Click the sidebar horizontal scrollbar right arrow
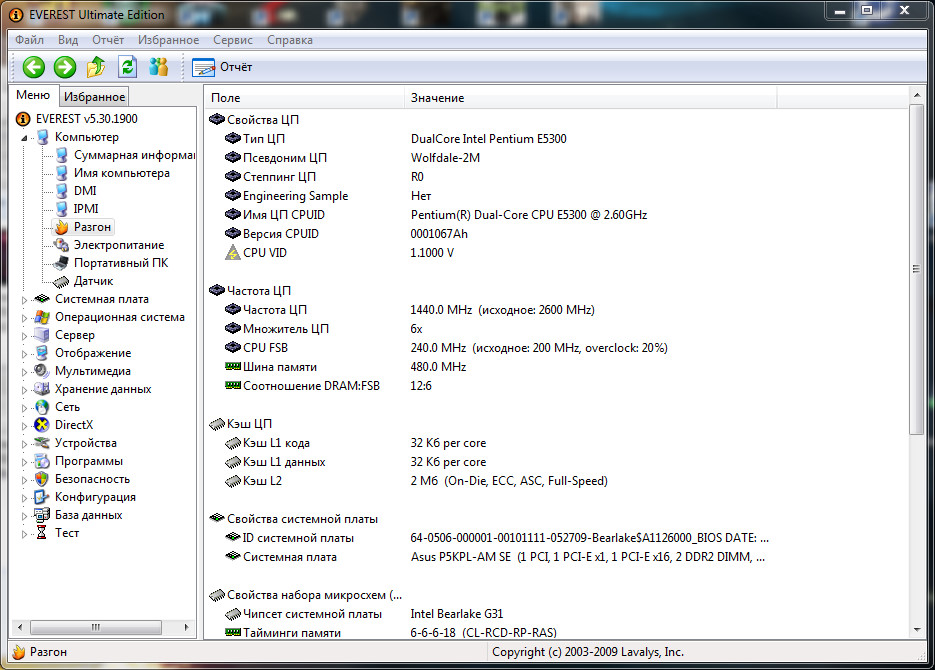Image resolution: width=935 pixels, height=670 pixels. click(x=187, y=627)
